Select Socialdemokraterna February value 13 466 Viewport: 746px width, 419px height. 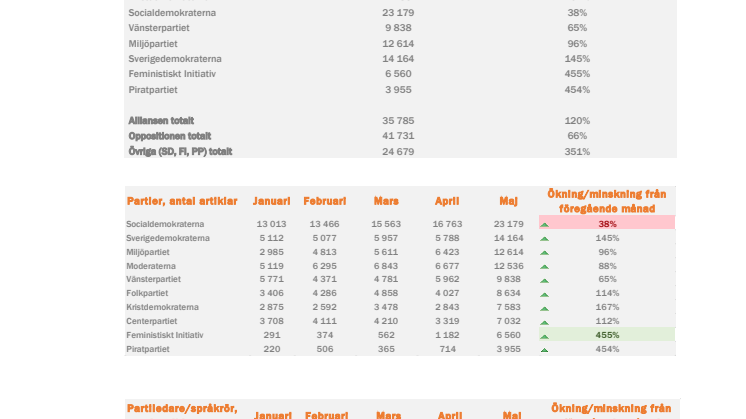coord(324,224)
